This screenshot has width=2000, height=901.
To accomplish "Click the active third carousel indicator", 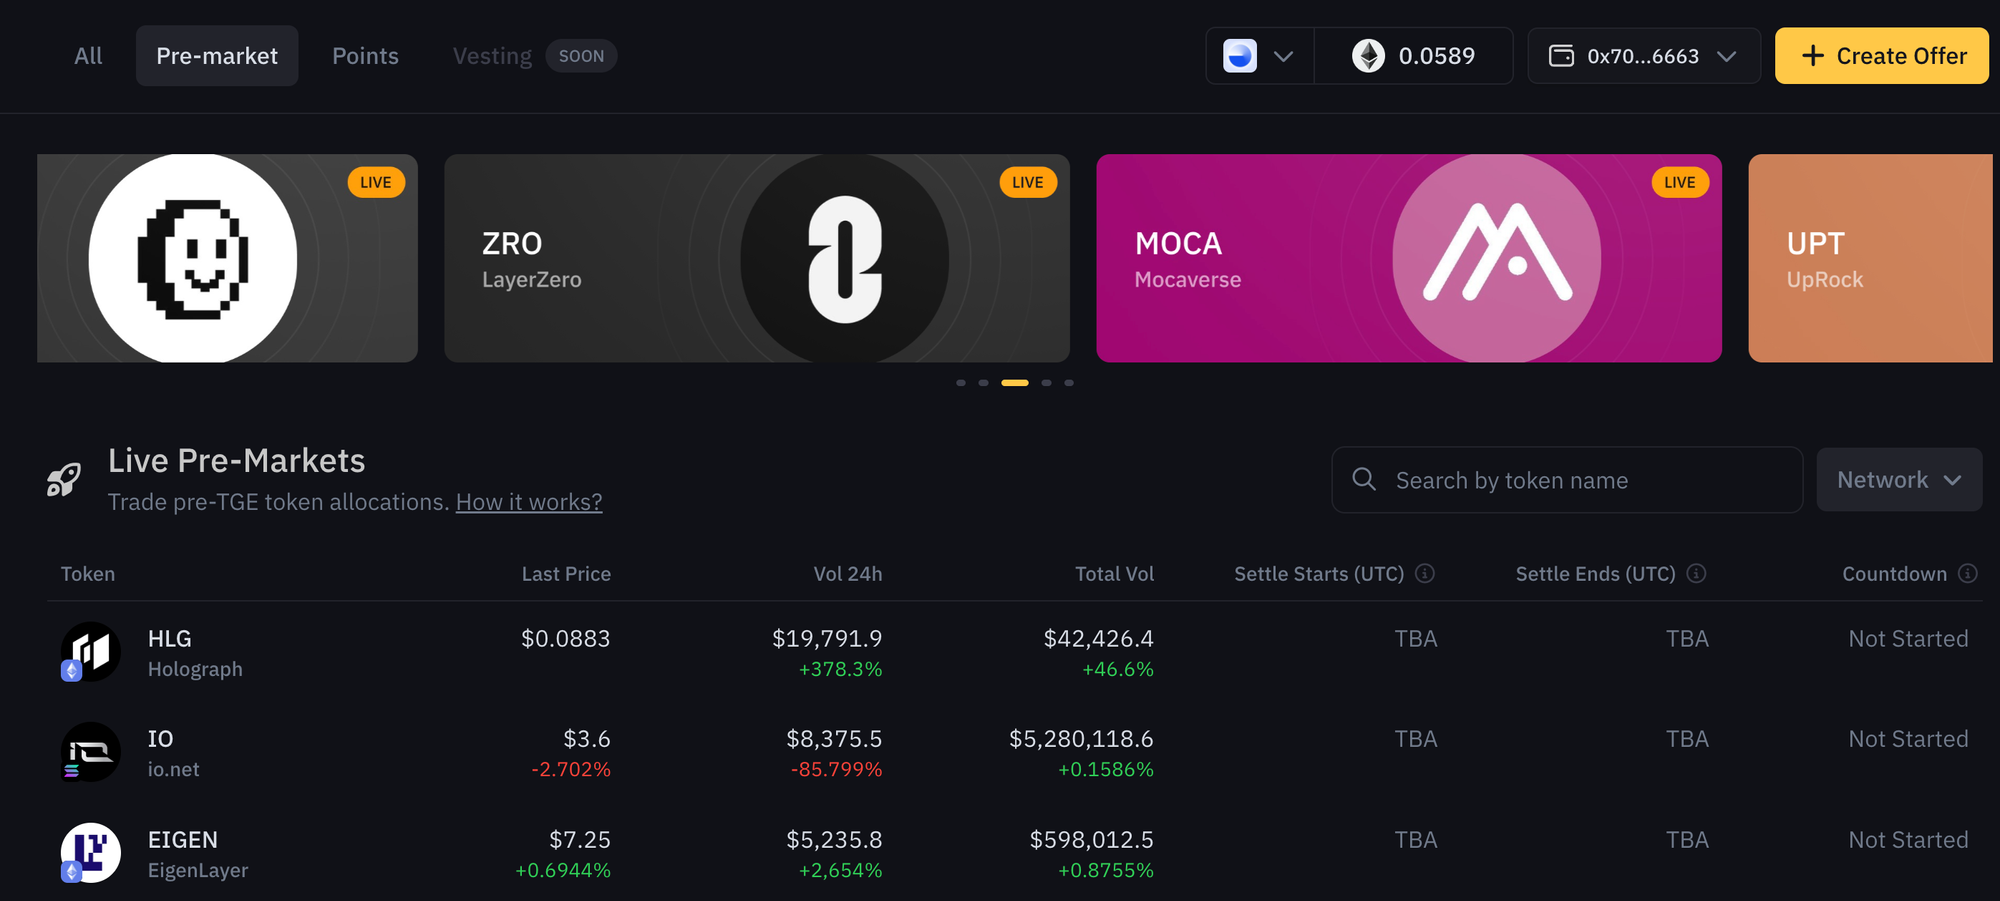I will point(1015,383).
